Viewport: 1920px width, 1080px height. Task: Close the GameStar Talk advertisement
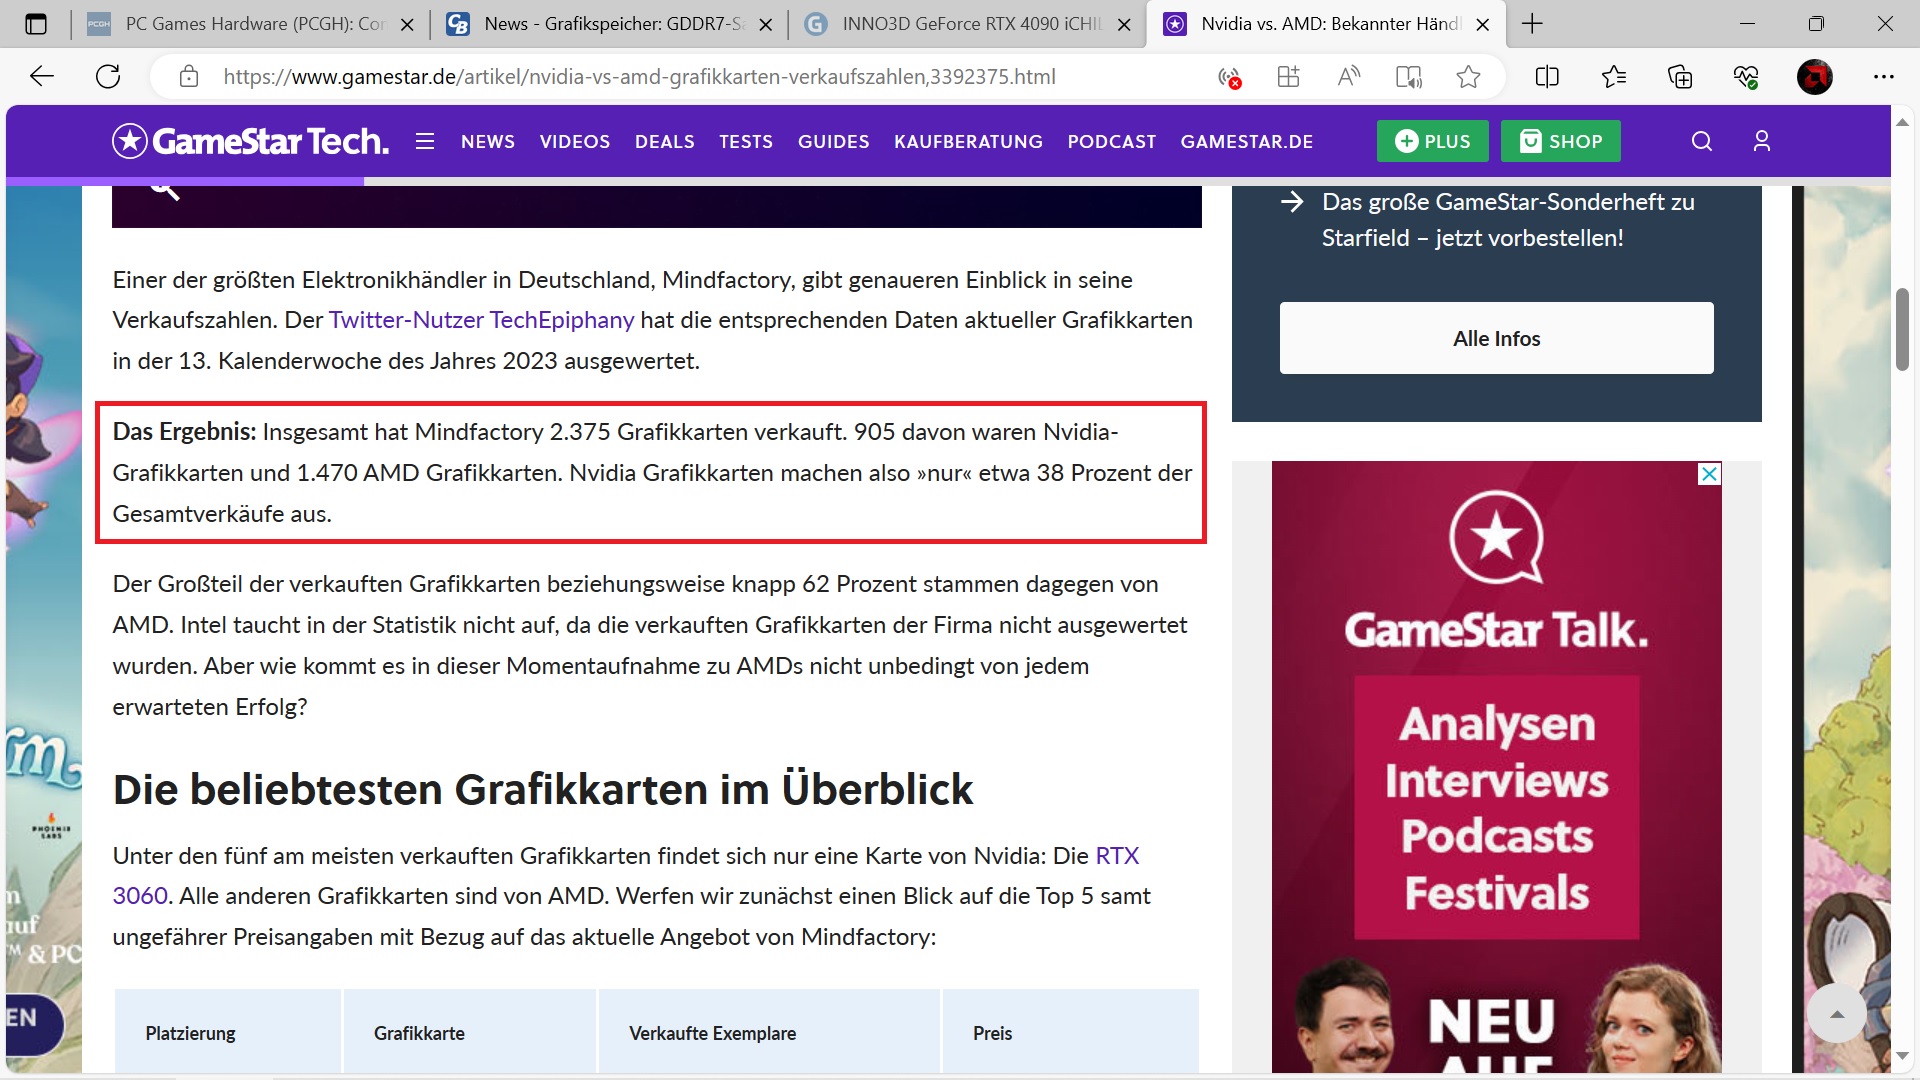tap(1710, 474)
